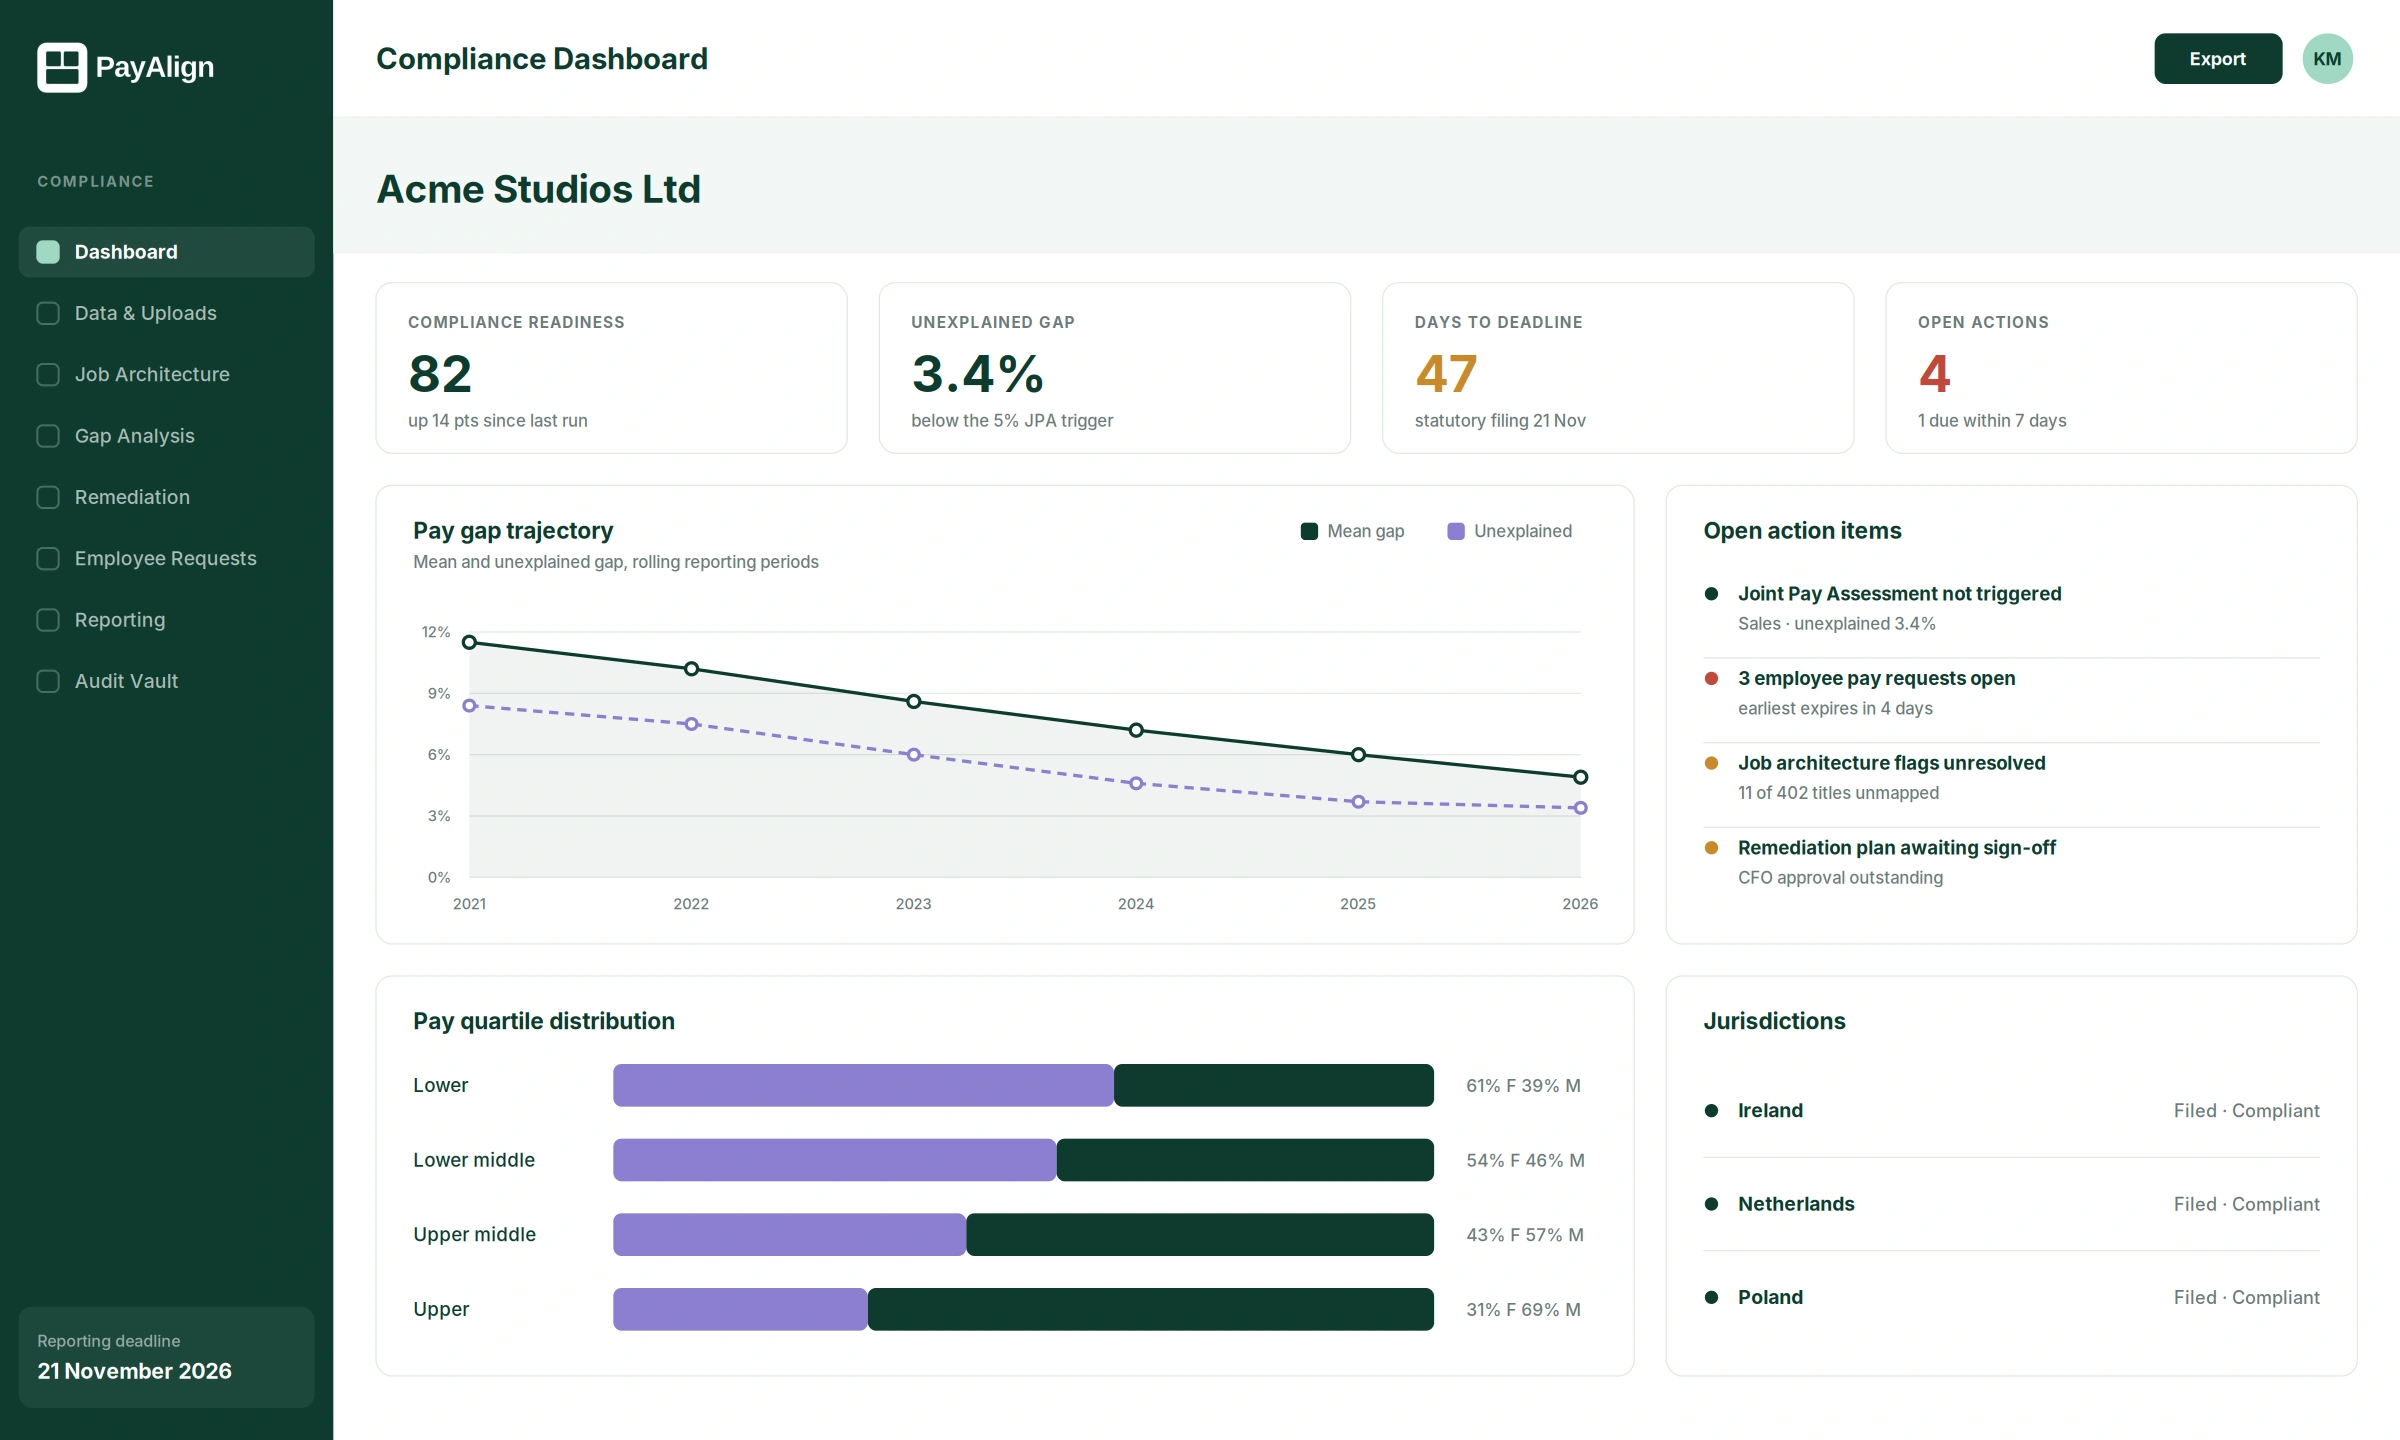Screen dimensions: 2400x1440
Task: Click the Employee Requests sidebar icon
Action: coord(48,558)
